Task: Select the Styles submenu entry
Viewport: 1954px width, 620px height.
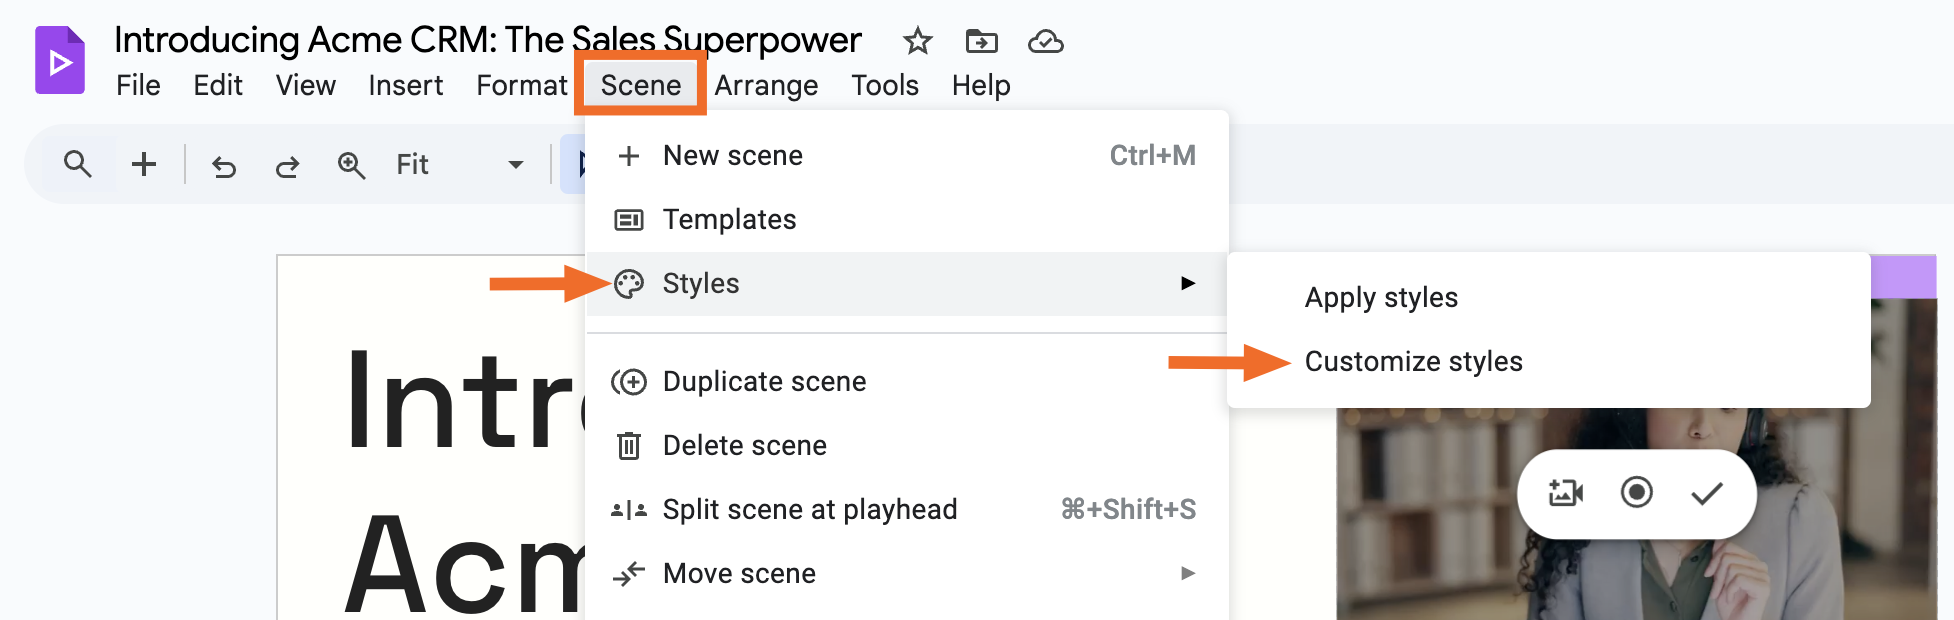Action: point(906,284)
